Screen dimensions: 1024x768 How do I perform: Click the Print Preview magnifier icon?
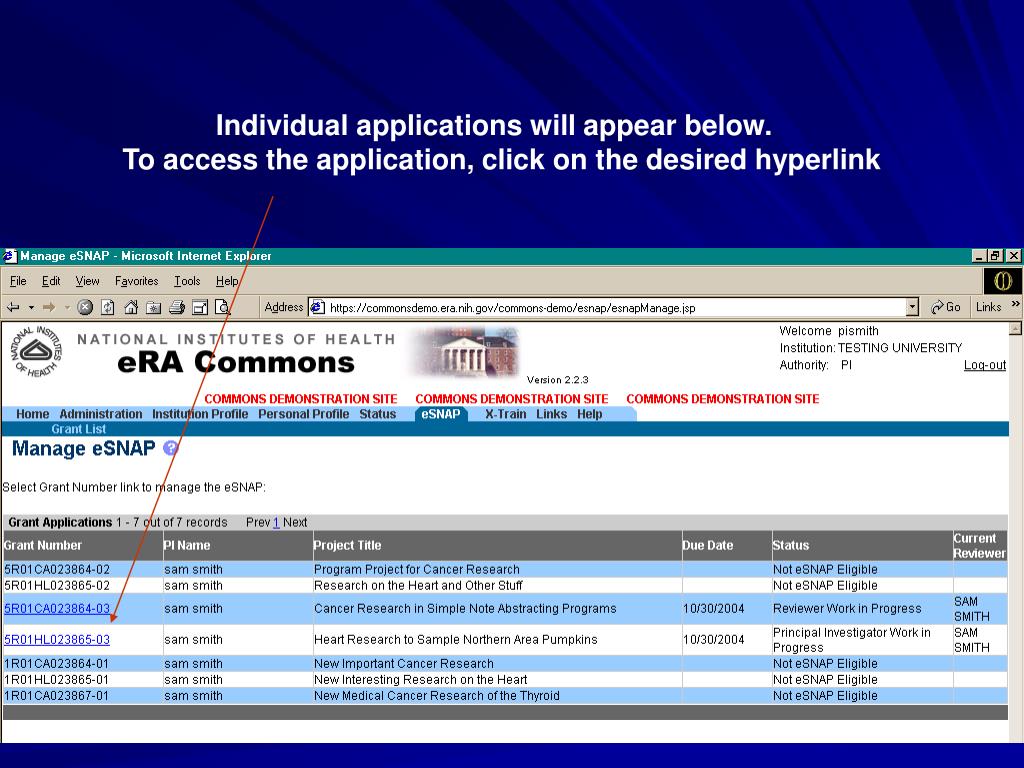223,308
